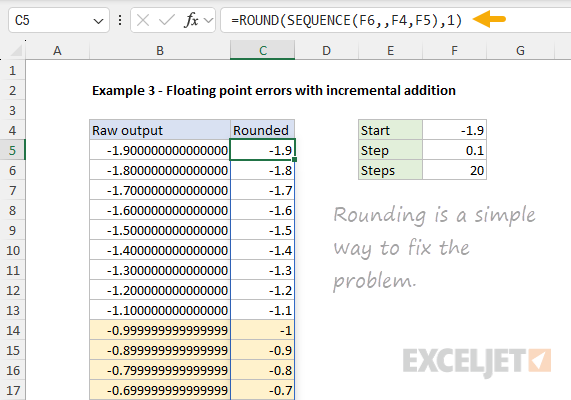Click the 'Steps' label cell

click(390, 170)
